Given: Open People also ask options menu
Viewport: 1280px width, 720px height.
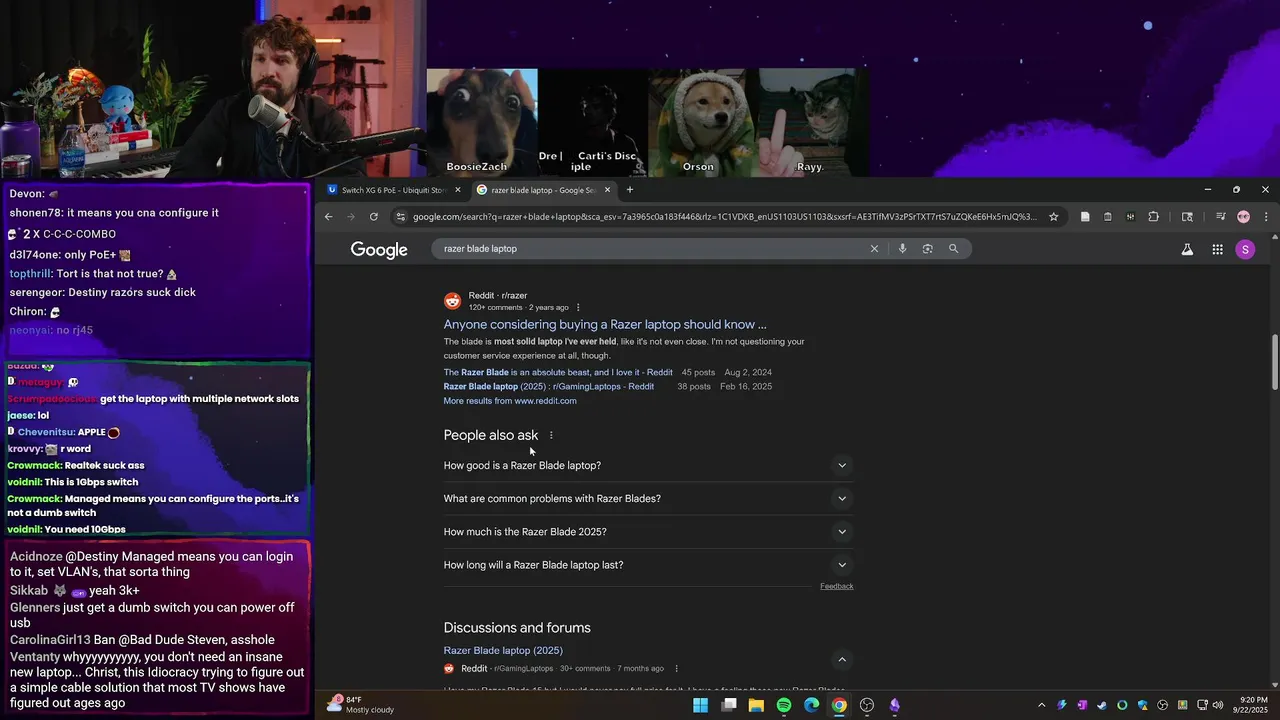Looking at the screenshot, I should coord(551,435).
